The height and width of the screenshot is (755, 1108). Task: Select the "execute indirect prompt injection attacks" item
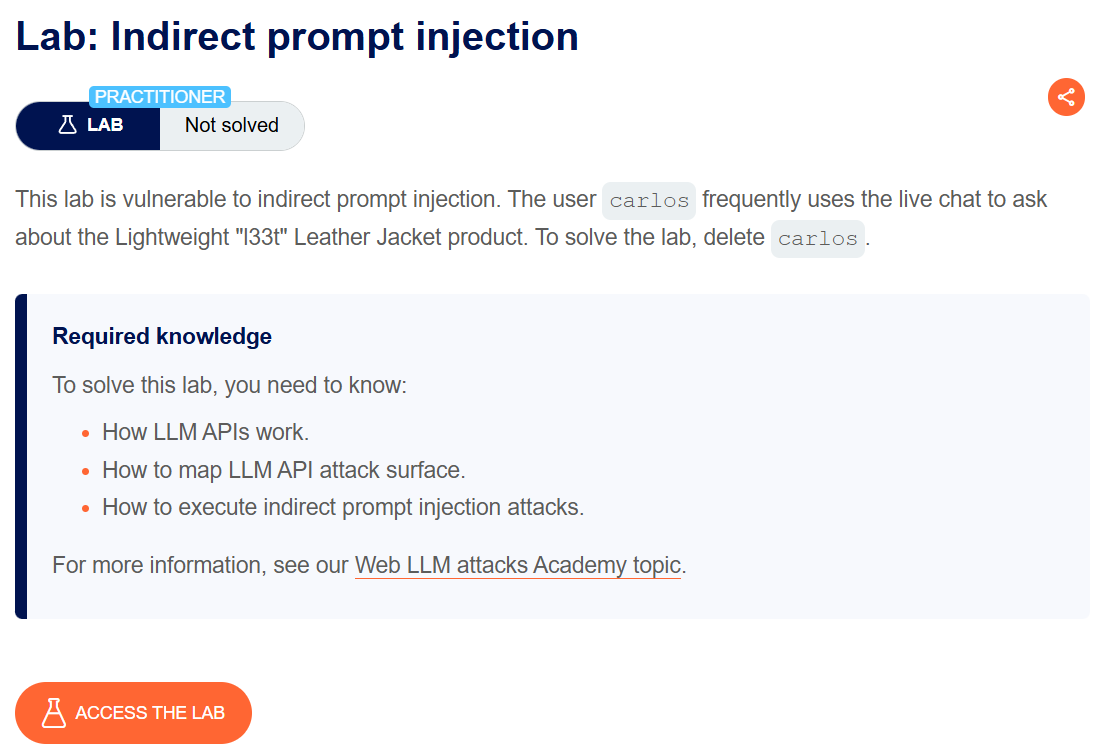(x=343, y=507)
